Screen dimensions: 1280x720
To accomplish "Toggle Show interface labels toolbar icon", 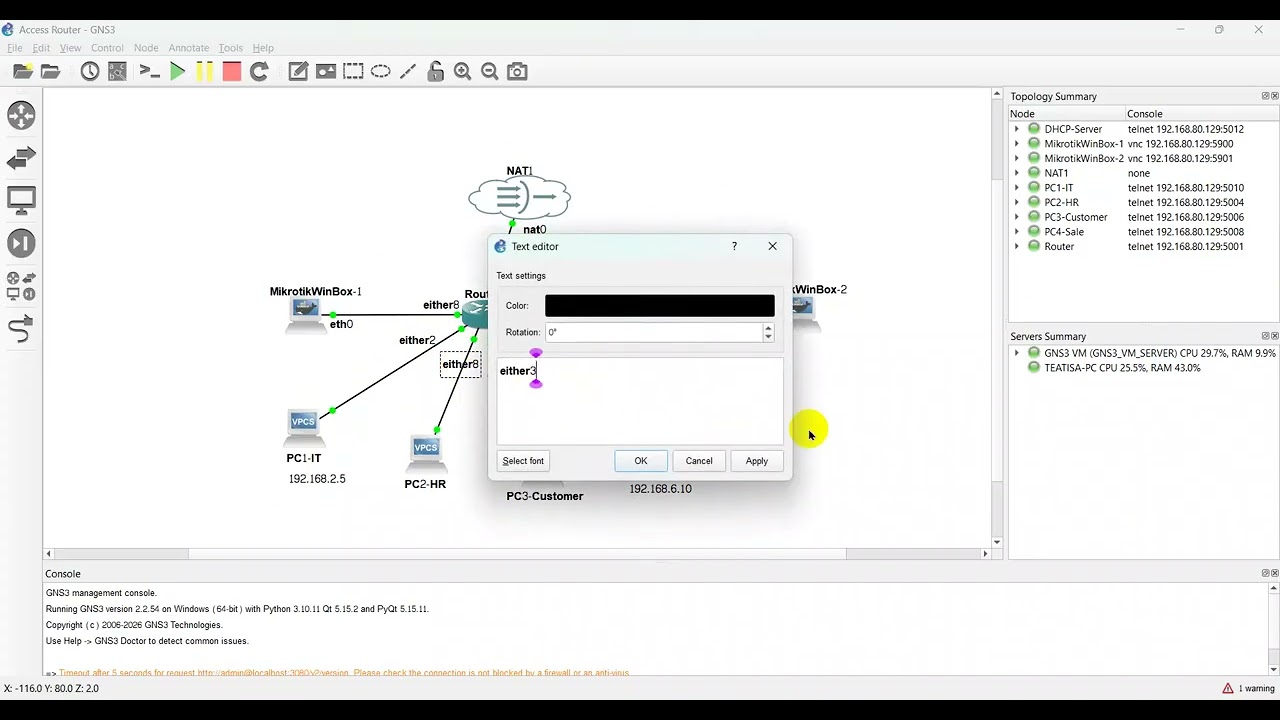I will [x=117, y=71].
